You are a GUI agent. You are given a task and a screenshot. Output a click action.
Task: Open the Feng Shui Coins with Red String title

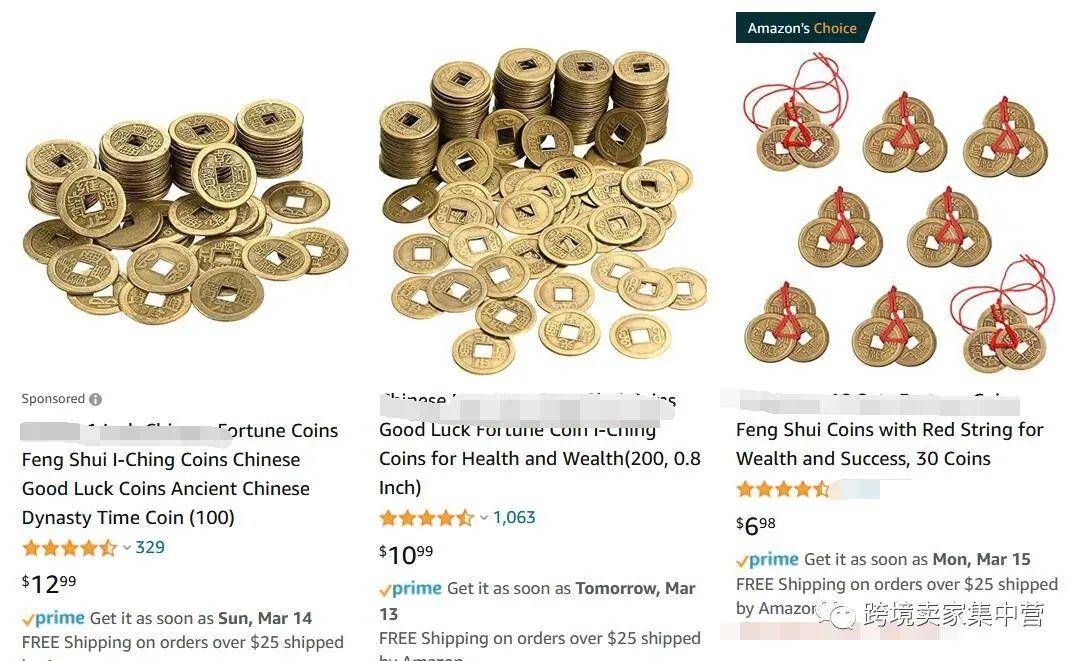click(x=890, y=444)
